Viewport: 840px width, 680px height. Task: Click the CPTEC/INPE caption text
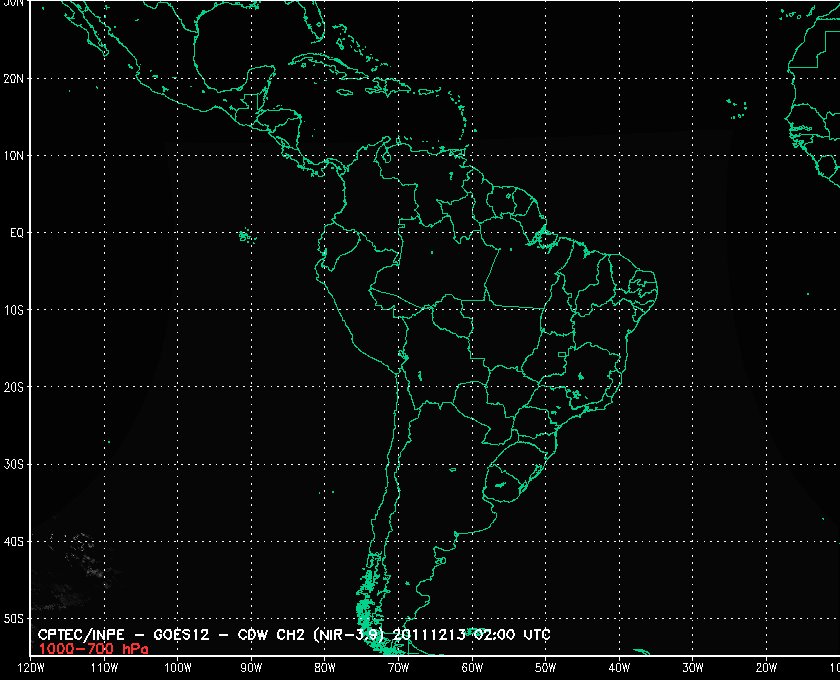81,636
